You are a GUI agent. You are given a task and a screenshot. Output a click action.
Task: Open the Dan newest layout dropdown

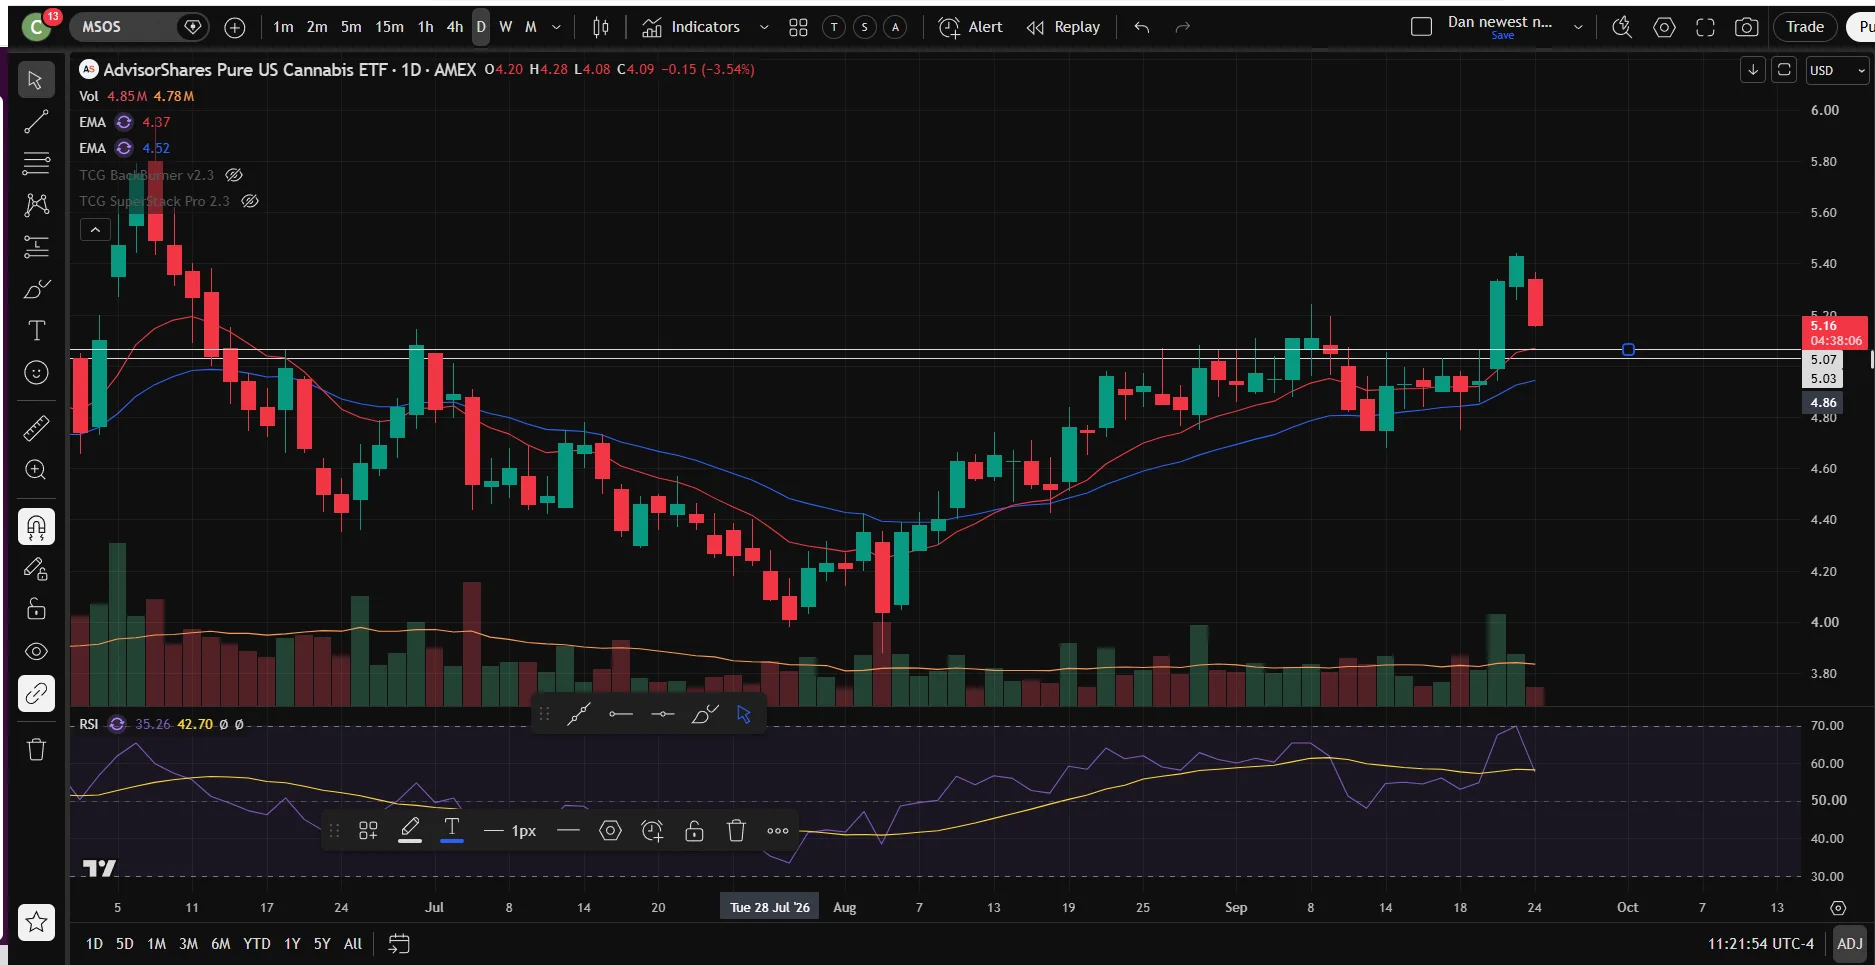(x=1578, y=27)
